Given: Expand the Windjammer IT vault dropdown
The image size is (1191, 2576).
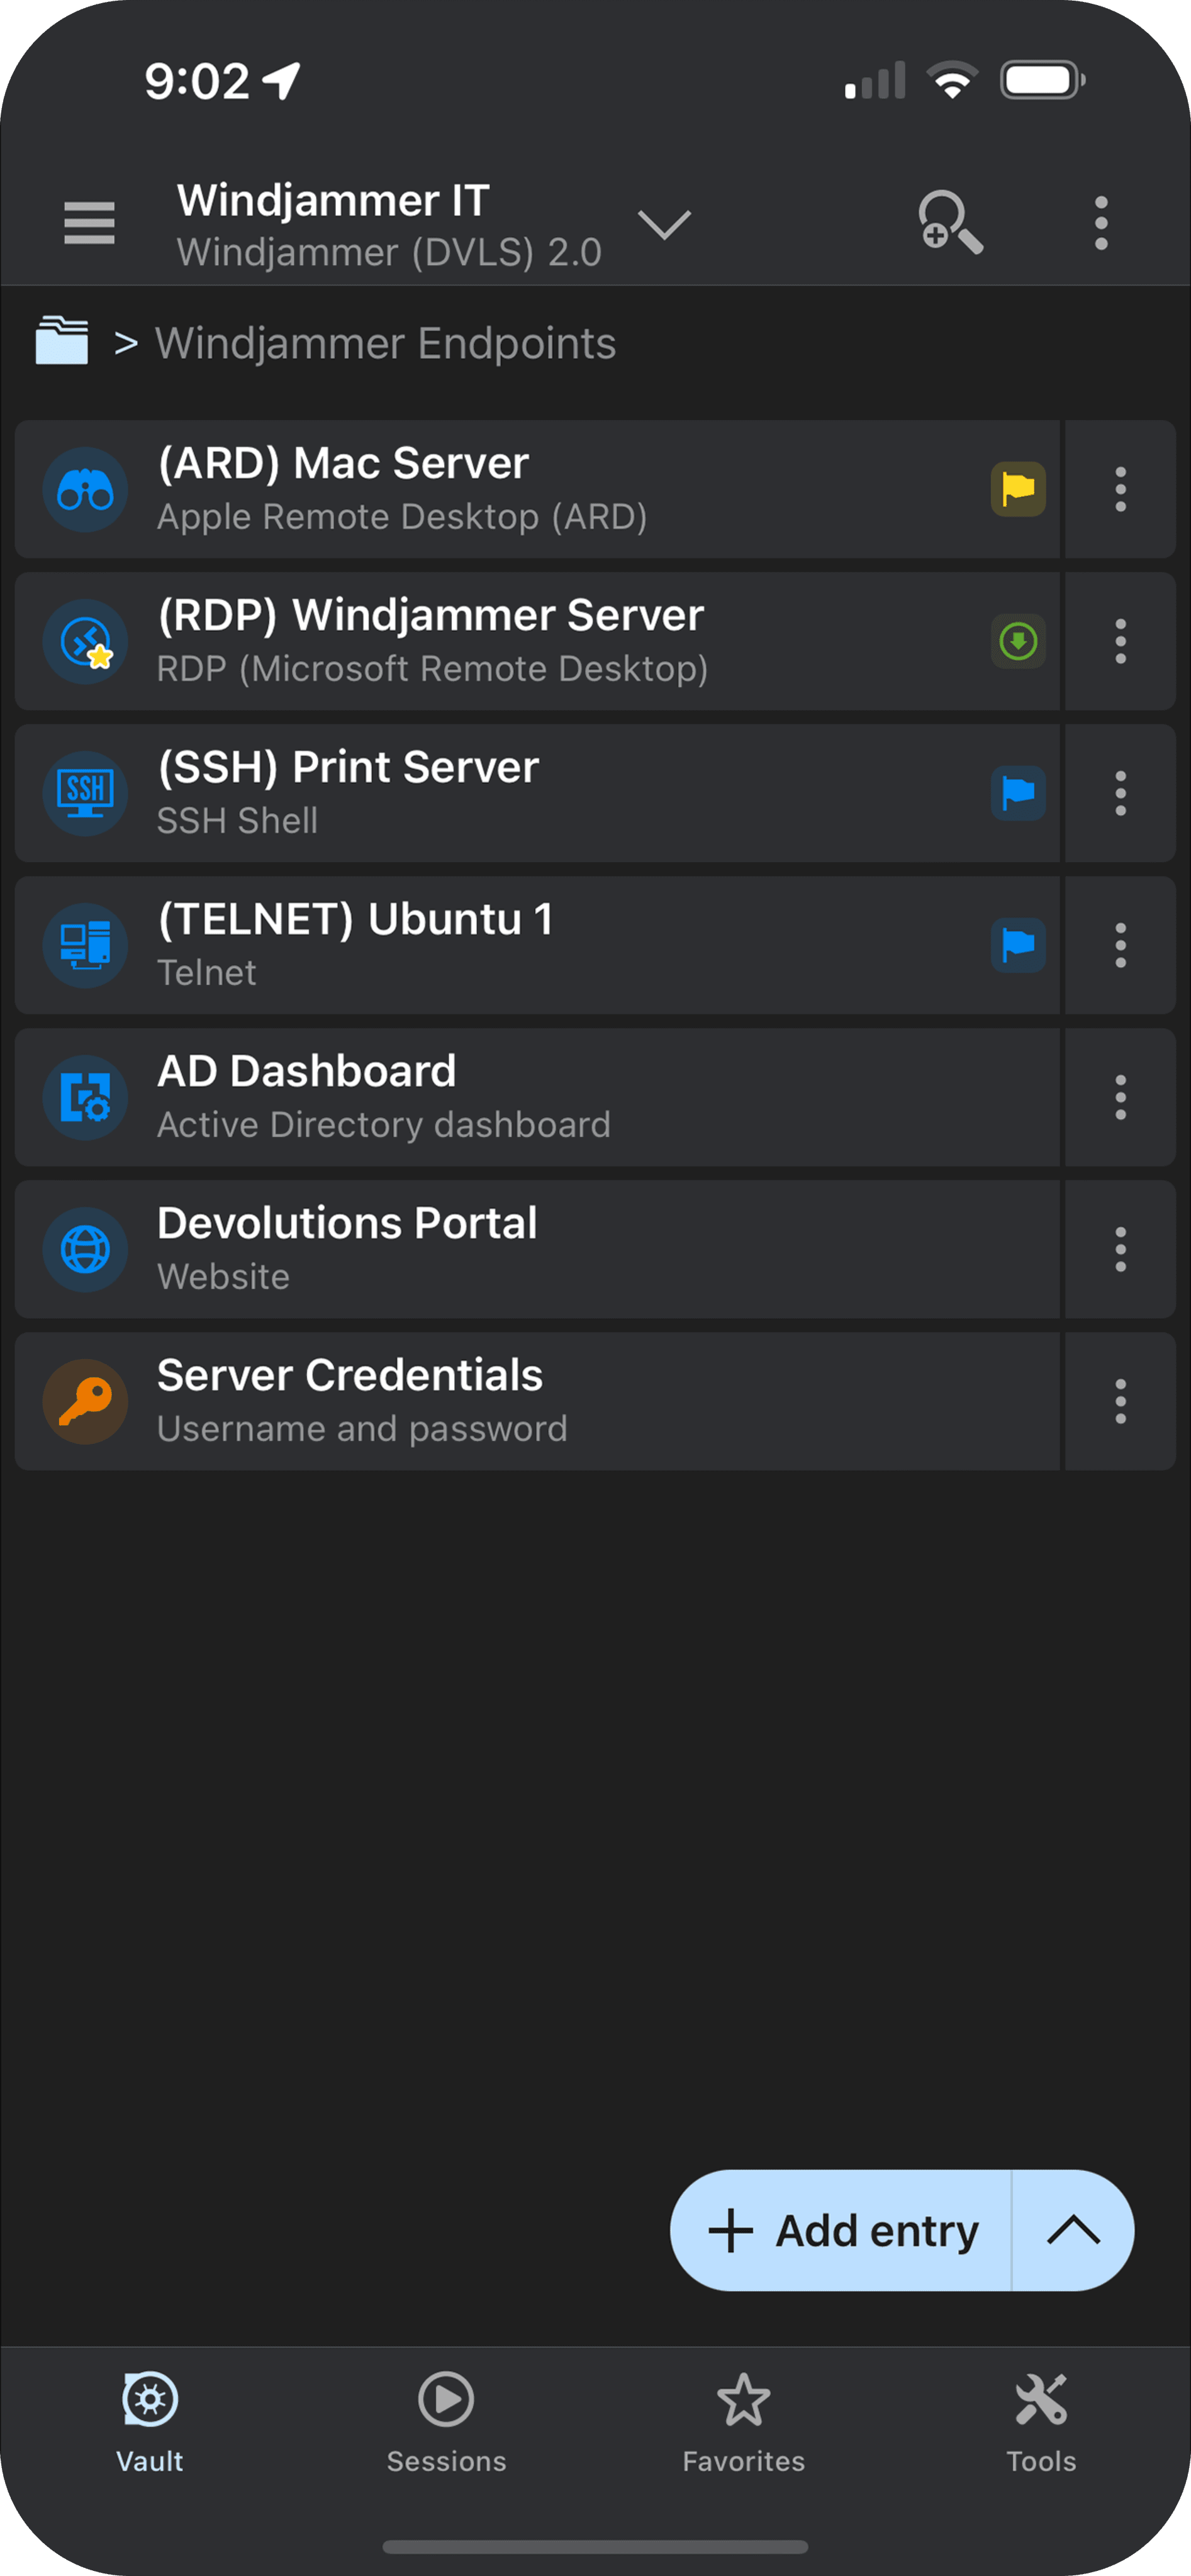Looking at the screenshot, I should 664,224.
